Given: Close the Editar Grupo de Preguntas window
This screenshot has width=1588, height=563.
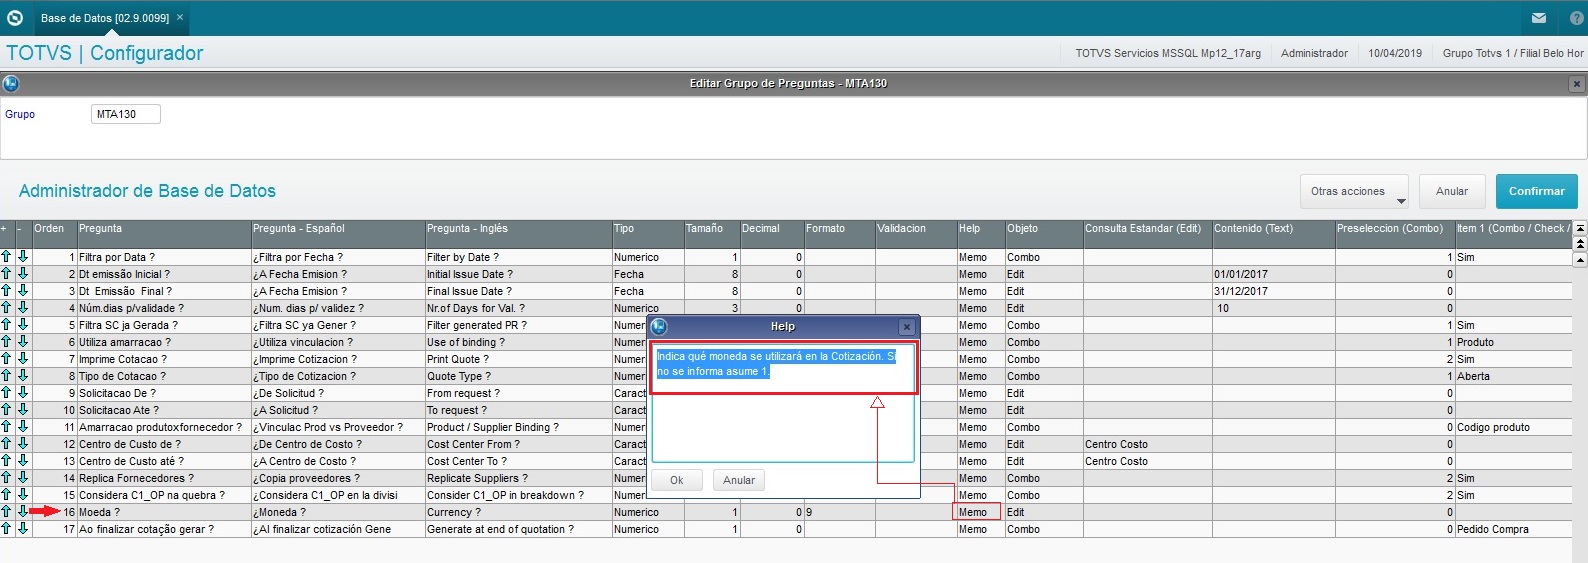Looking at the screenshot, I should click(1576, 84).
